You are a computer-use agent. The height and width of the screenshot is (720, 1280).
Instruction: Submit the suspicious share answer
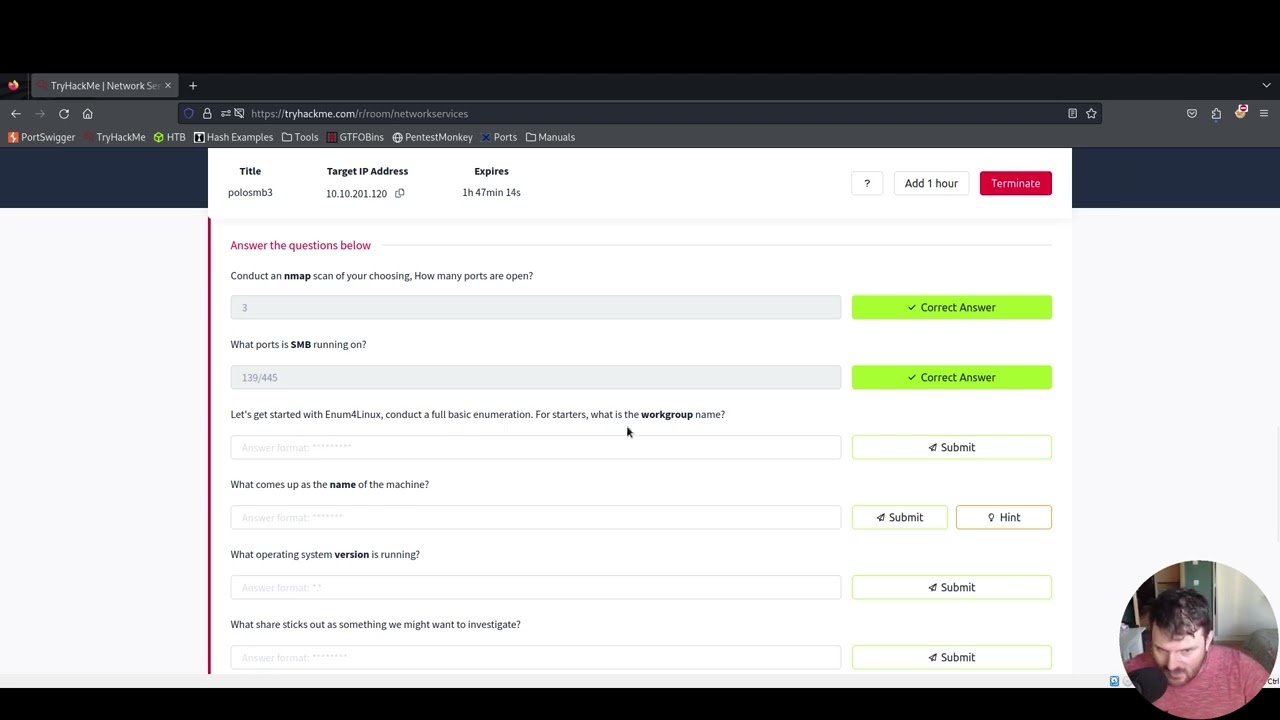[952, 657]
